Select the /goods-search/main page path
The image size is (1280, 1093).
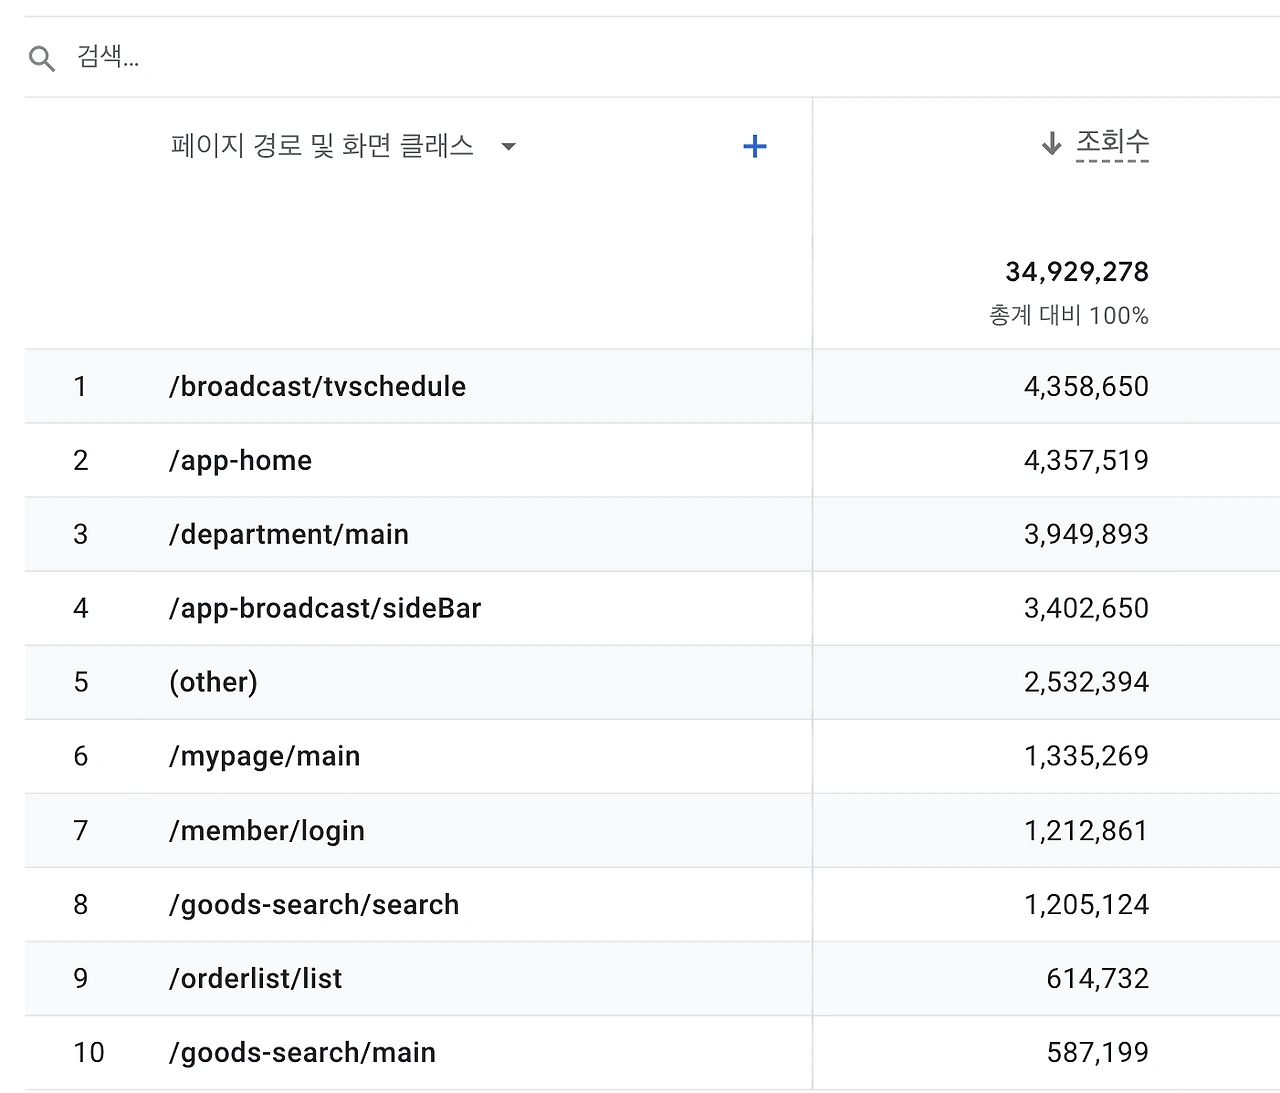(x=302, y=1053)
